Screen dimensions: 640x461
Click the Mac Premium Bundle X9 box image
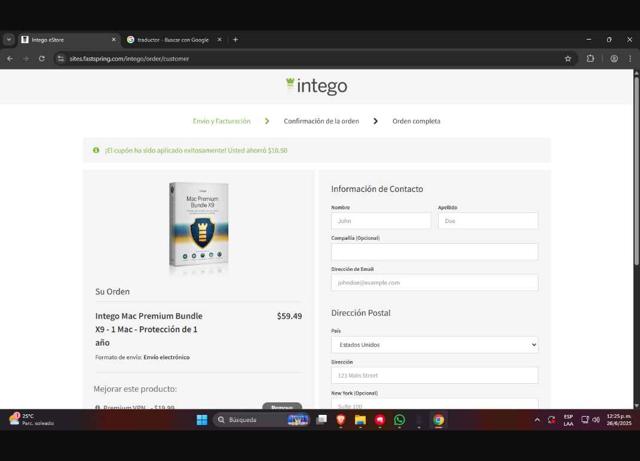199,225
